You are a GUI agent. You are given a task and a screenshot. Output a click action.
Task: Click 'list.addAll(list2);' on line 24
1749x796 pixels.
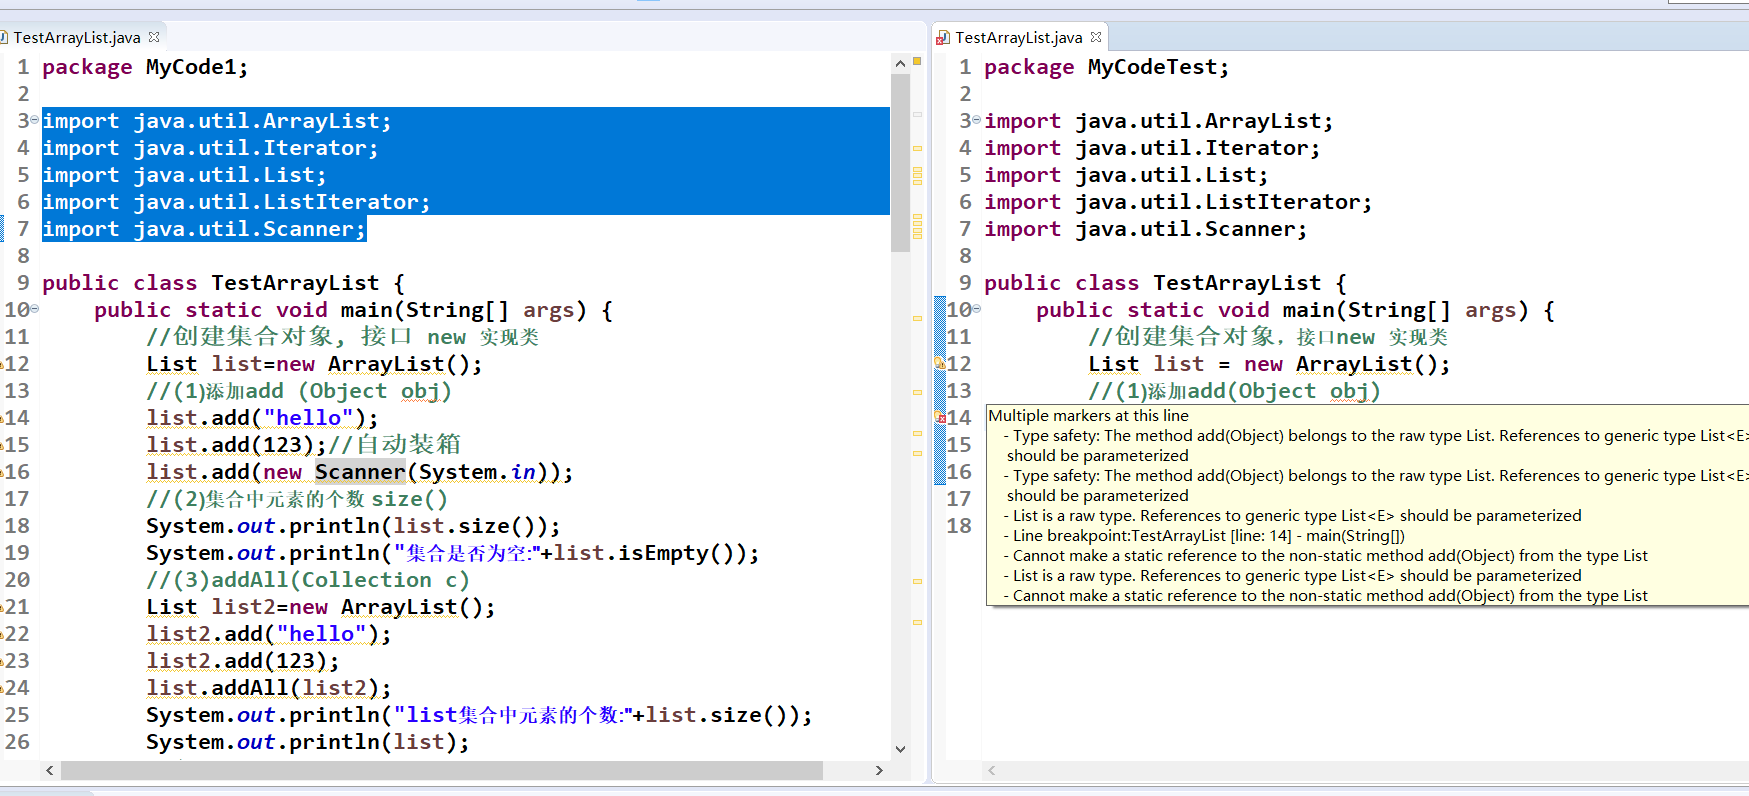(269, 688)
